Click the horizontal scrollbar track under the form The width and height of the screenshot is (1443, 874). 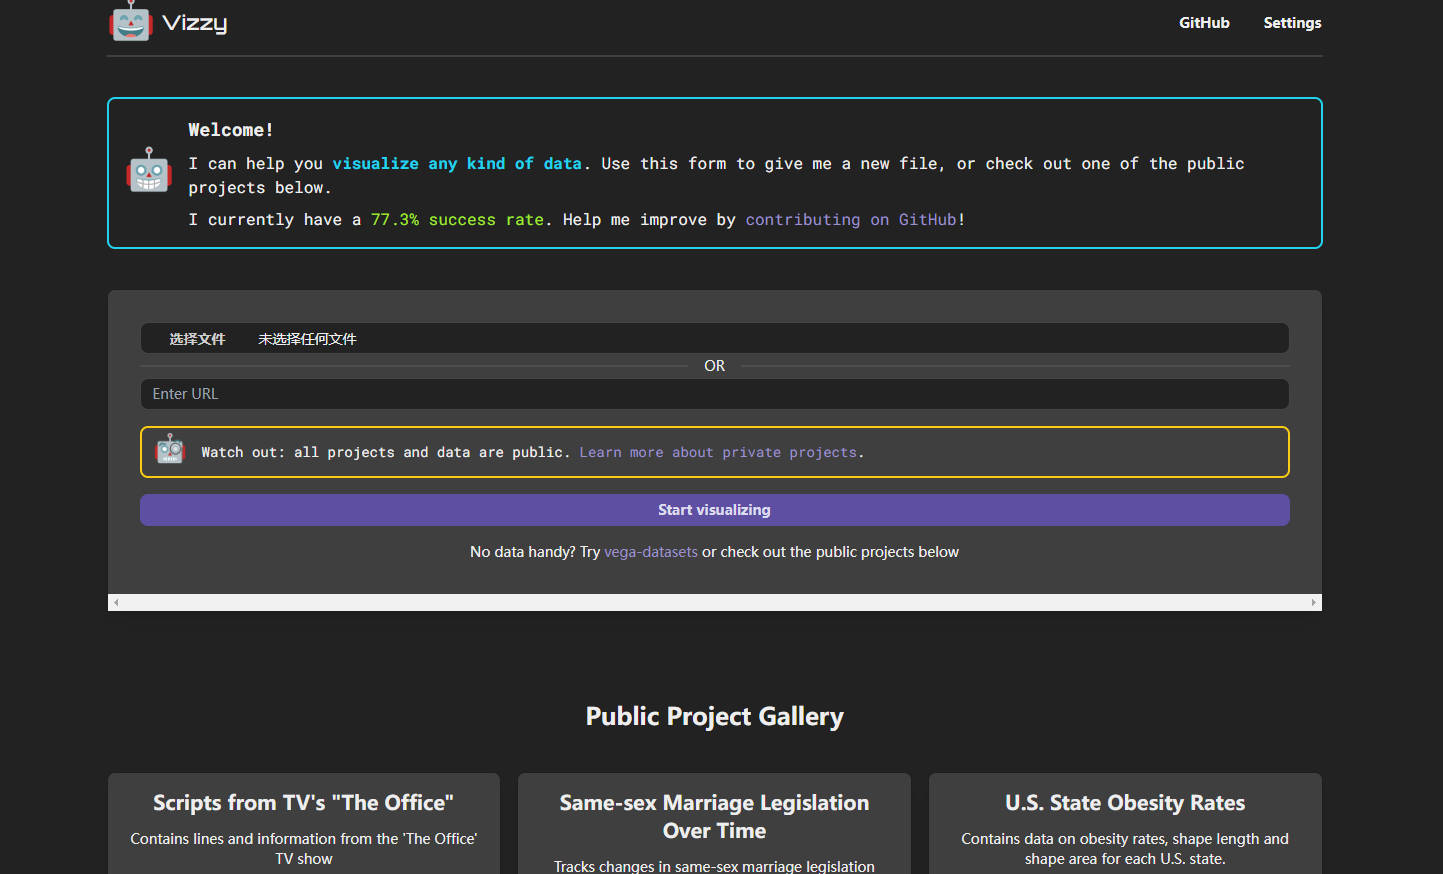714,602
